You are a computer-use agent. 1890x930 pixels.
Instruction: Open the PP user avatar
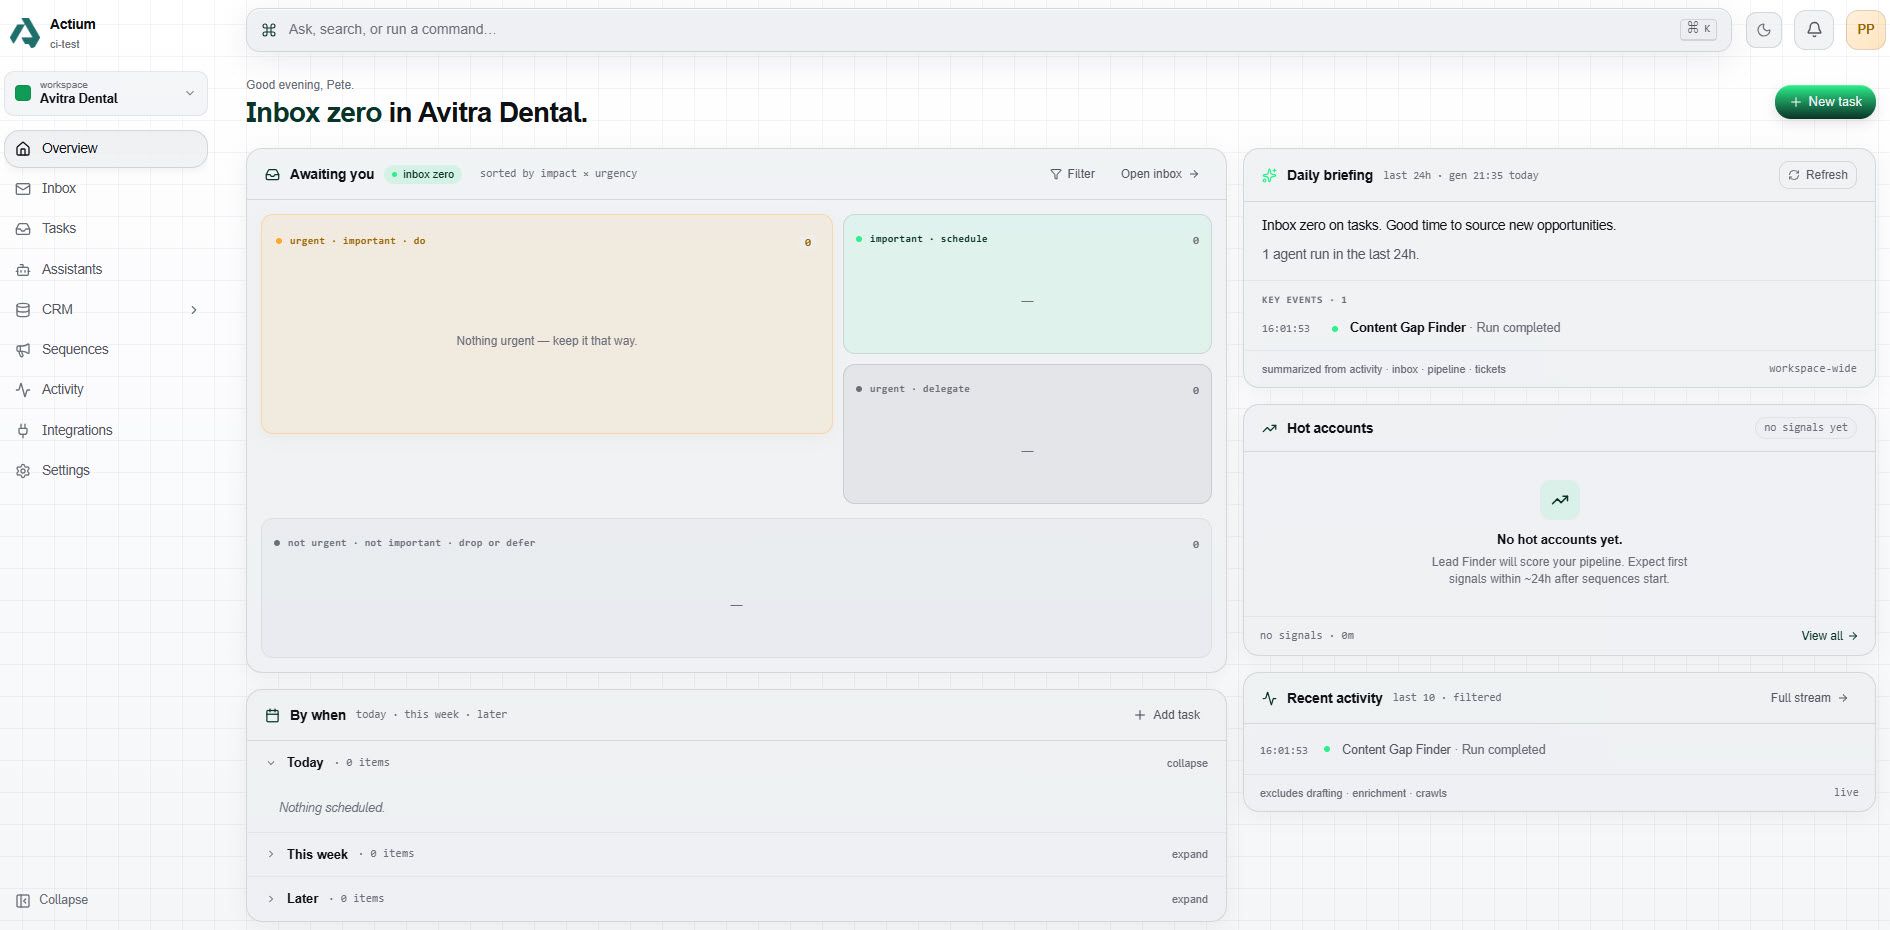pos(1865,30)
